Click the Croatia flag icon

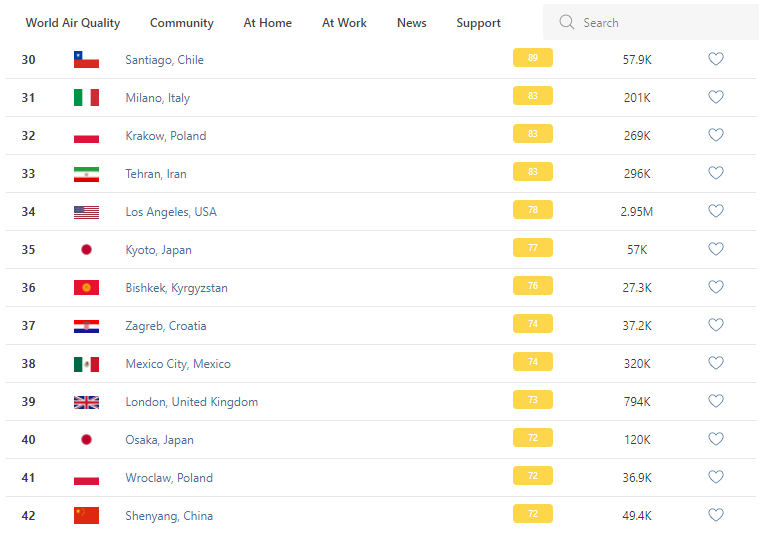pyautogui.click(x=86, y=326)
